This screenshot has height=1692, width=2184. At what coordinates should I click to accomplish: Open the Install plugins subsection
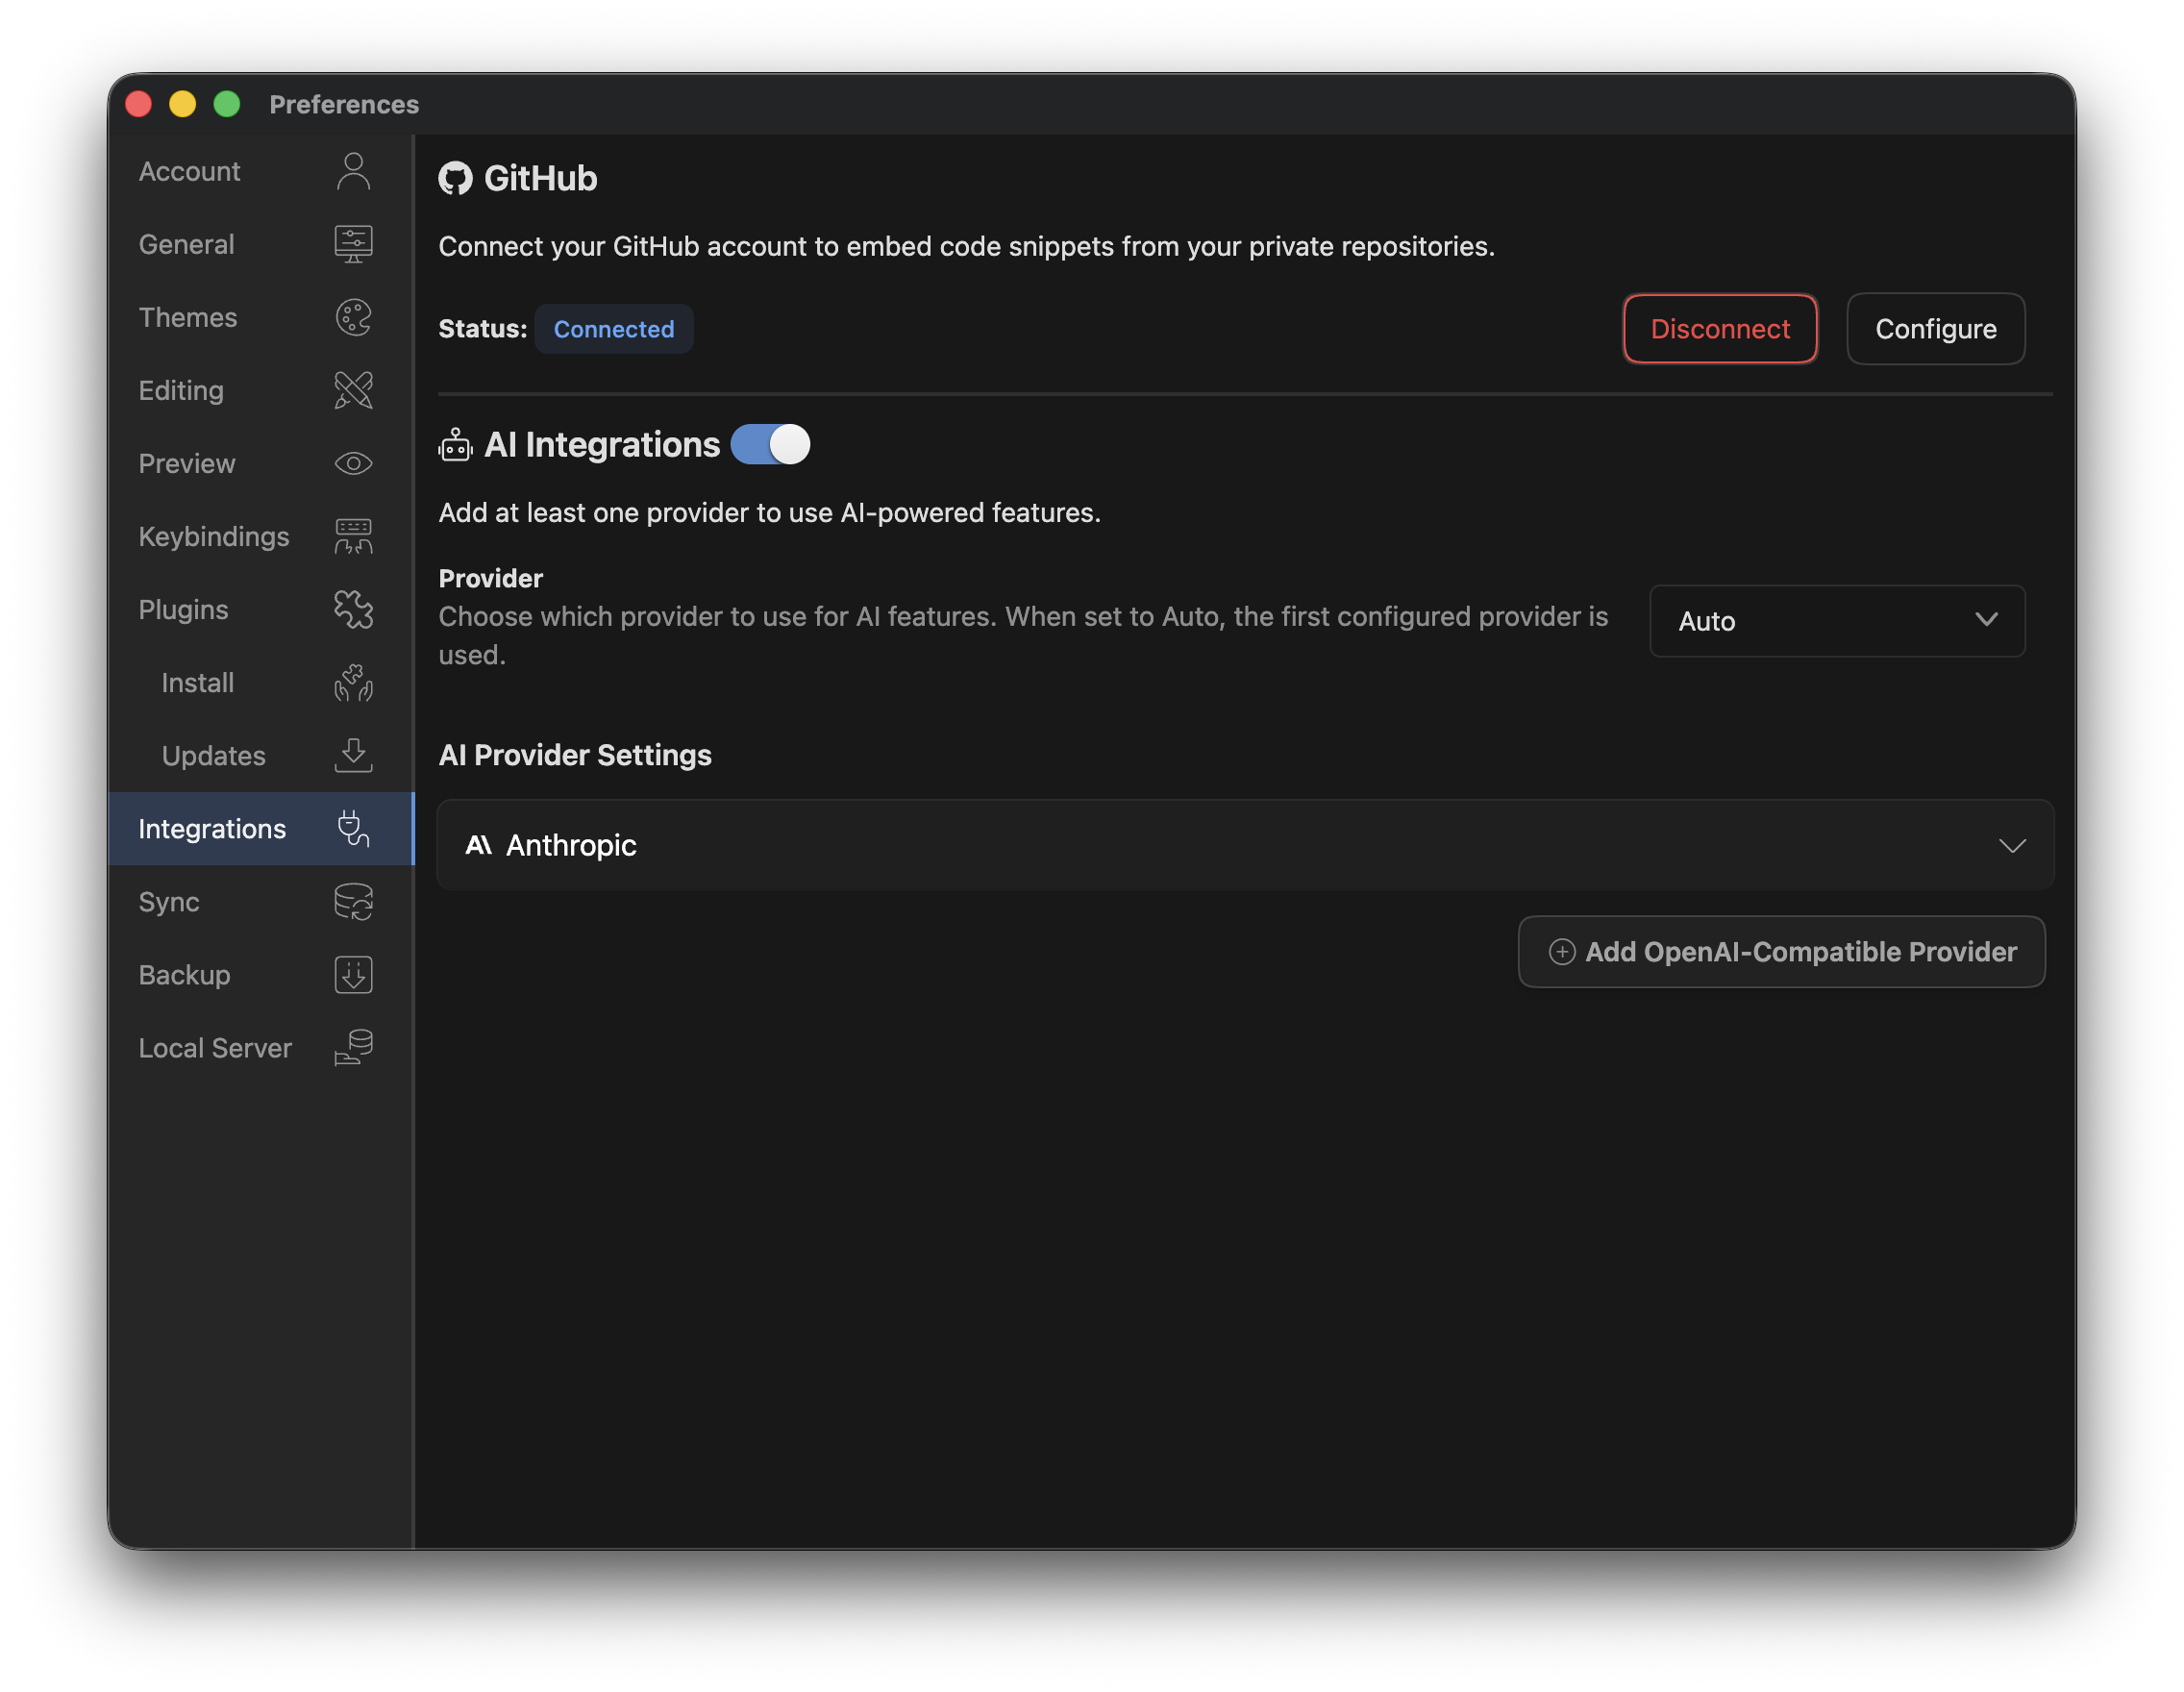coord(260,682)
